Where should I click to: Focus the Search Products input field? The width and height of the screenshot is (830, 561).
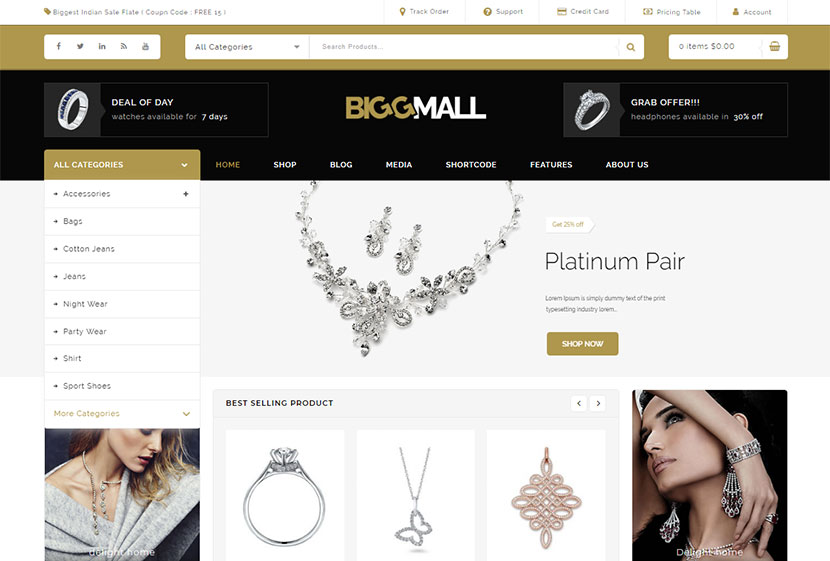464,47
